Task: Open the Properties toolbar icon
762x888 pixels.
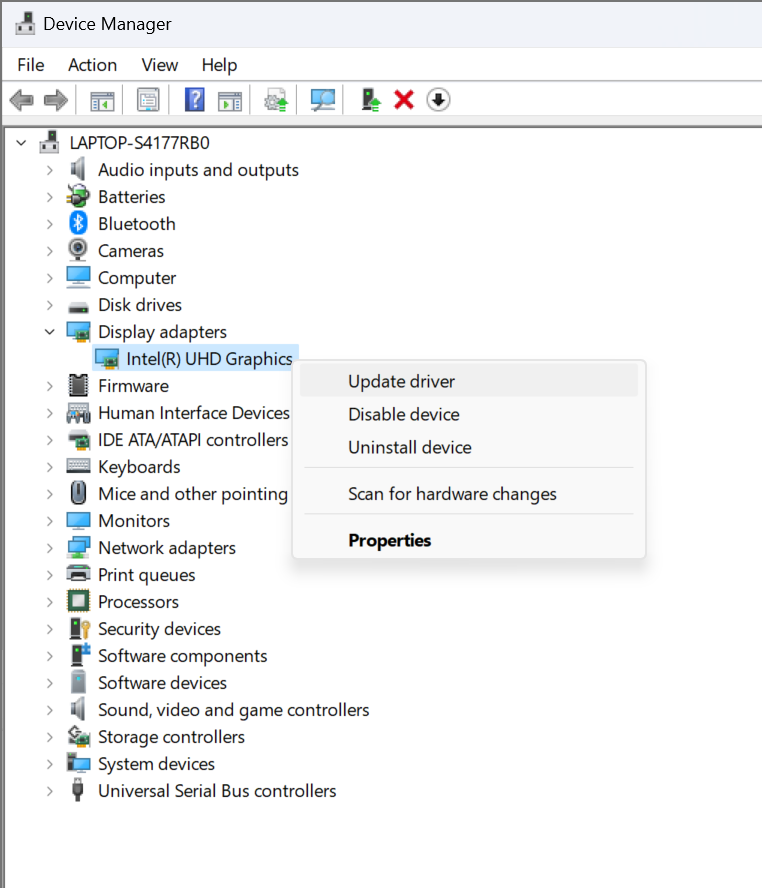Action: (x=148, y=100)
